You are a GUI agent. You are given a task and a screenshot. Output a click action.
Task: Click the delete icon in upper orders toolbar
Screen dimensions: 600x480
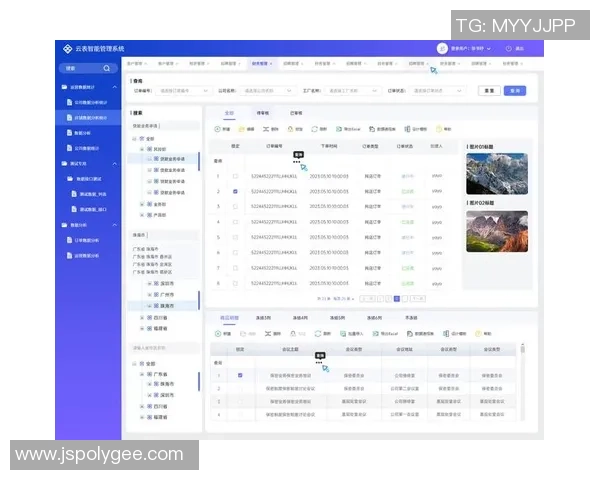pos(266,129)
